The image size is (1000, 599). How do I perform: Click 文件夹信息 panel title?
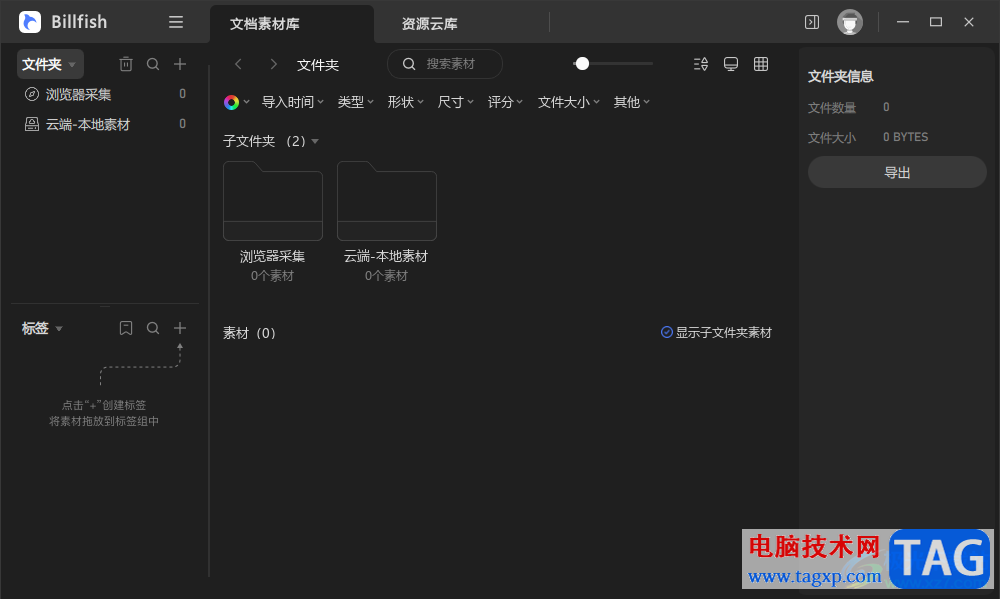click(x=841, y=77)
